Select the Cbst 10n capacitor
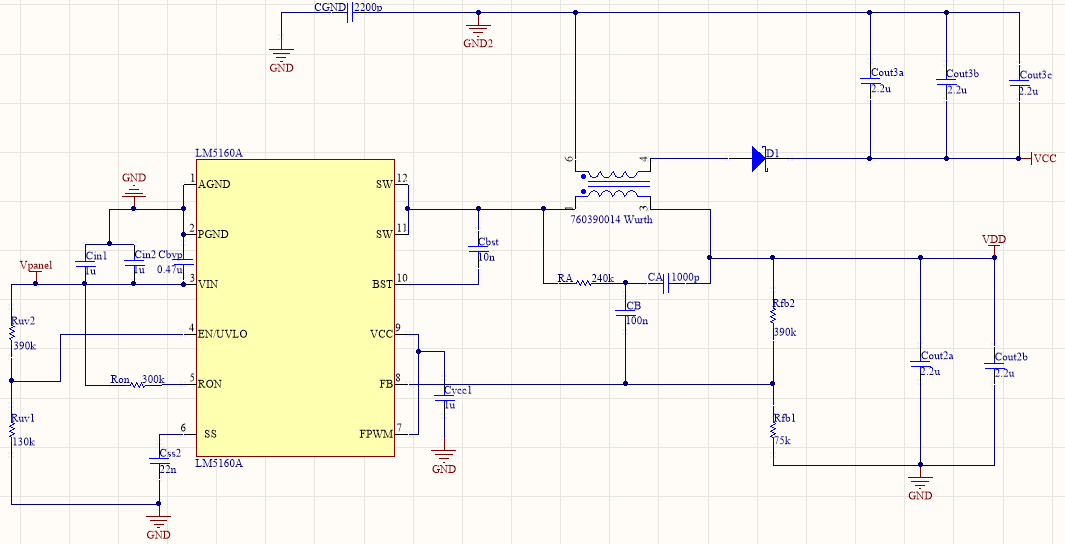Image resolution: width=1065 pixels, height=544 pixels. point(478,251)
